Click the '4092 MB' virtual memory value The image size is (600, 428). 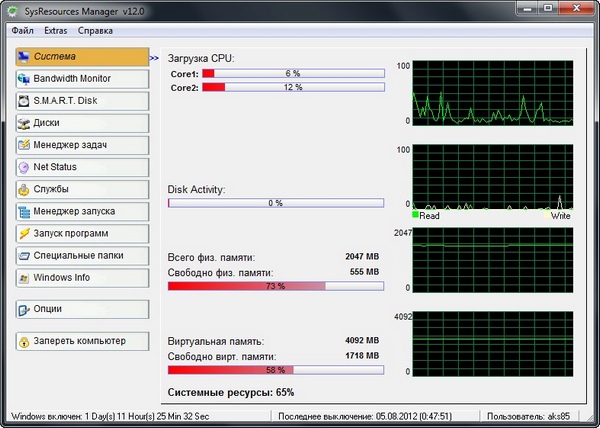[x=362, y=340]
